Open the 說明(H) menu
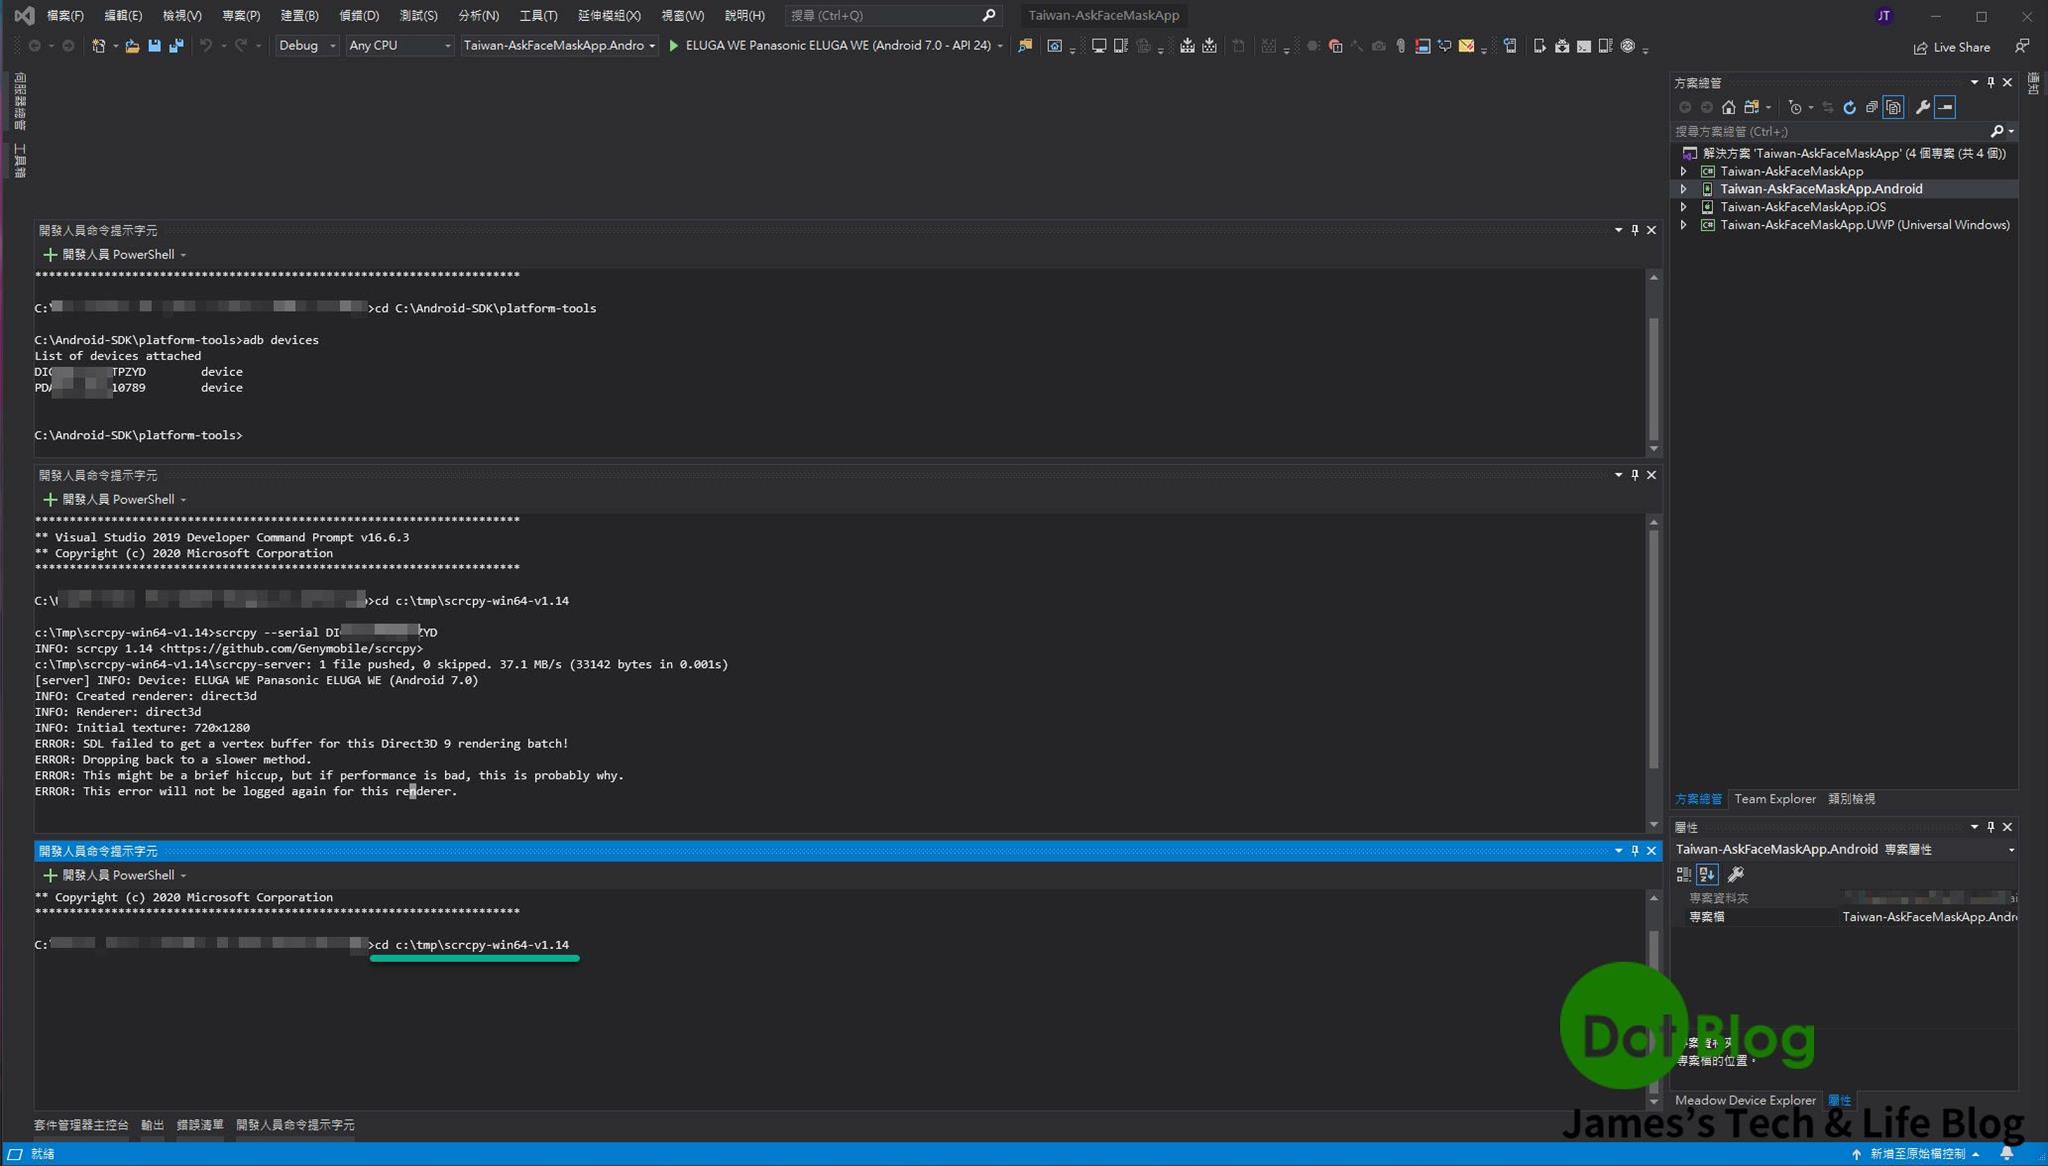This screenshot has height=1166, width=2048. click(x=744, y=15)
